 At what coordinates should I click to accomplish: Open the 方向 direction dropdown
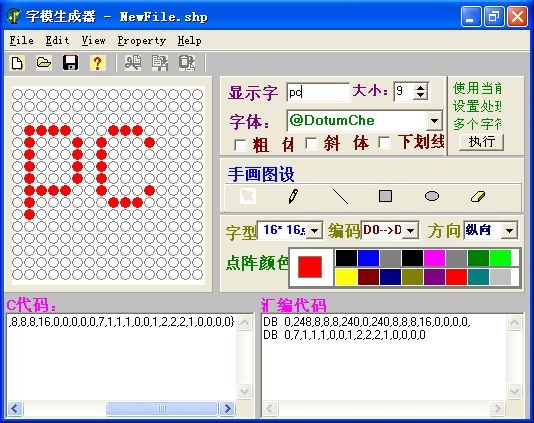pos(509,231)
